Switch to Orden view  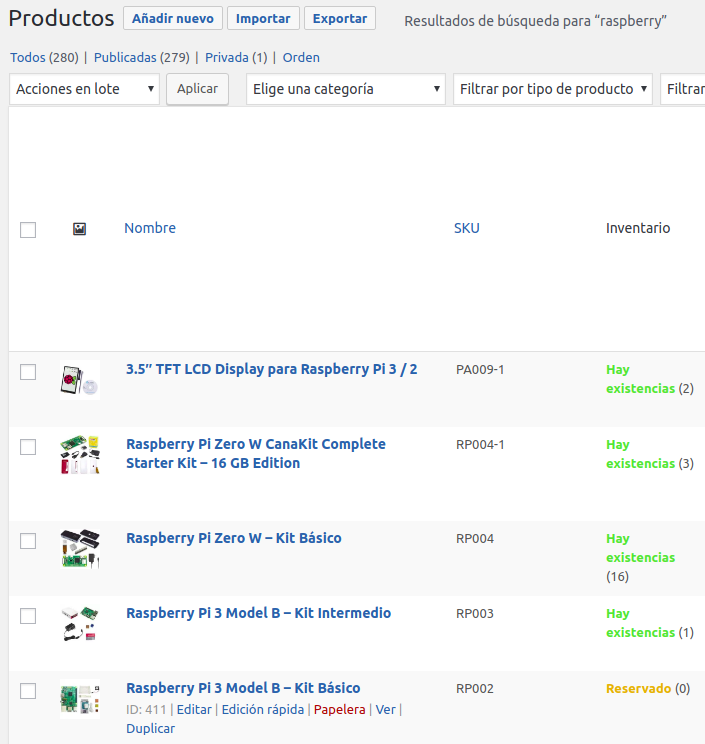click(x=301, y=57)
